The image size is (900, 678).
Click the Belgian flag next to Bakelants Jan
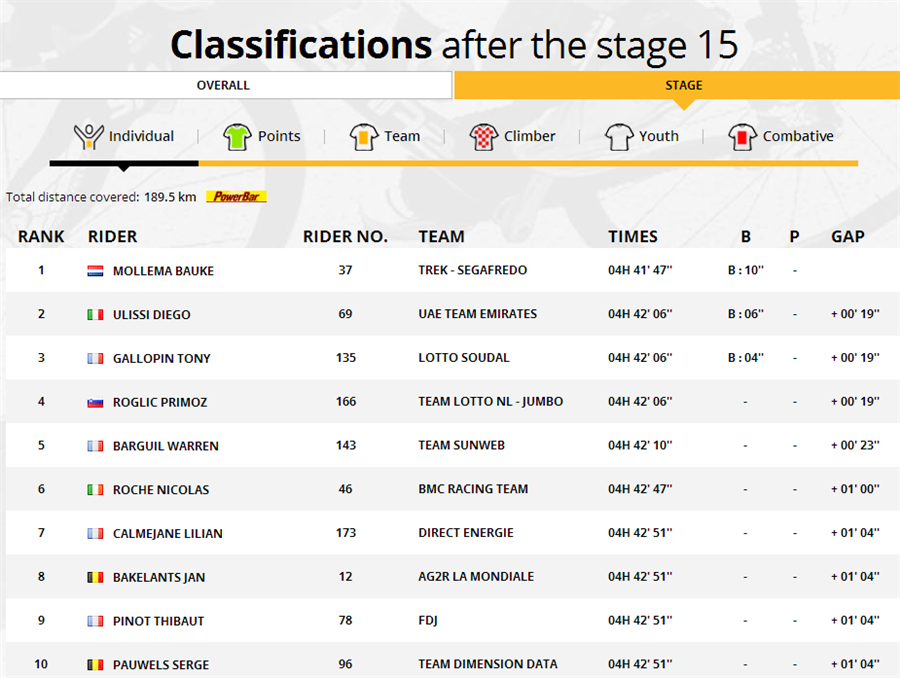coord(95,578)
